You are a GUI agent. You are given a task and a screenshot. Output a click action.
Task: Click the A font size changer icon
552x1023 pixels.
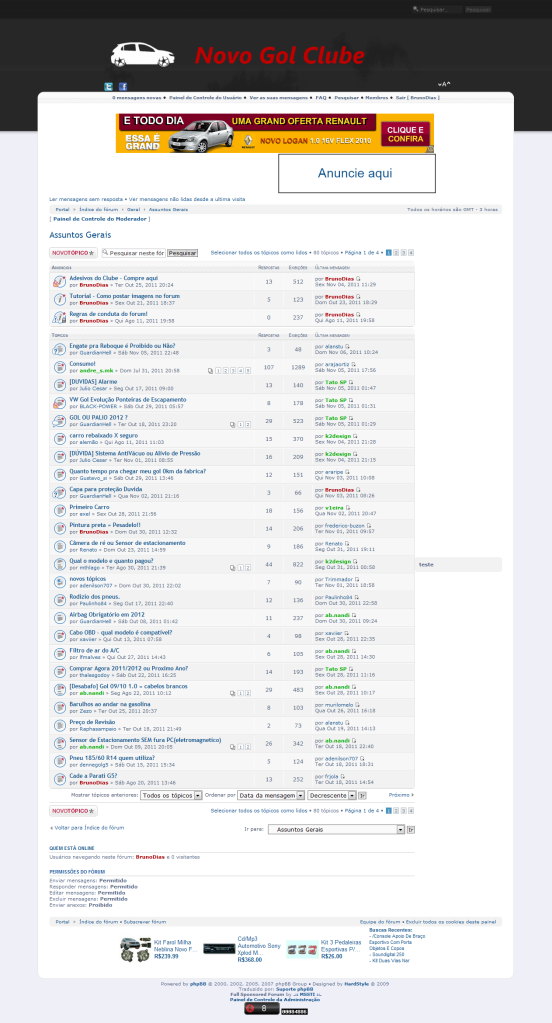click(444, 84)
